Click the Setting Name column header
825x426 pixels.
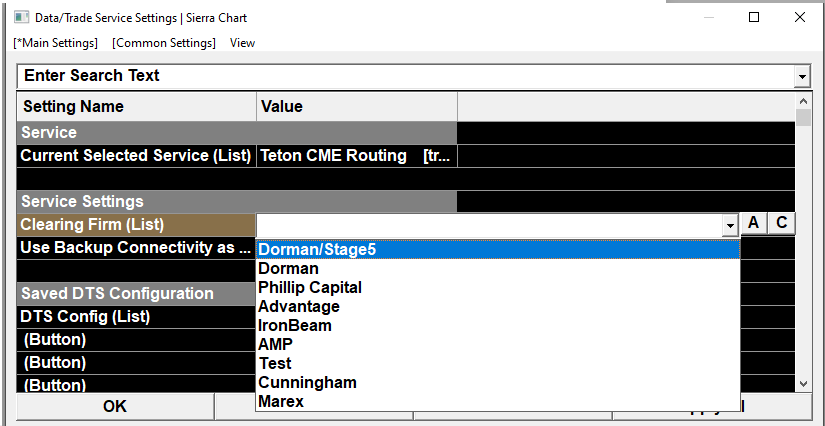point(137,107)
